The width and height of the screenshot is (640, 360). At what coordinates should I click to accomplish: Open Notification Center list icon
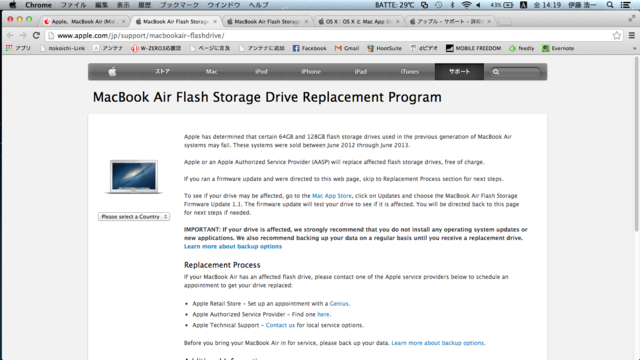click(625, 5)
